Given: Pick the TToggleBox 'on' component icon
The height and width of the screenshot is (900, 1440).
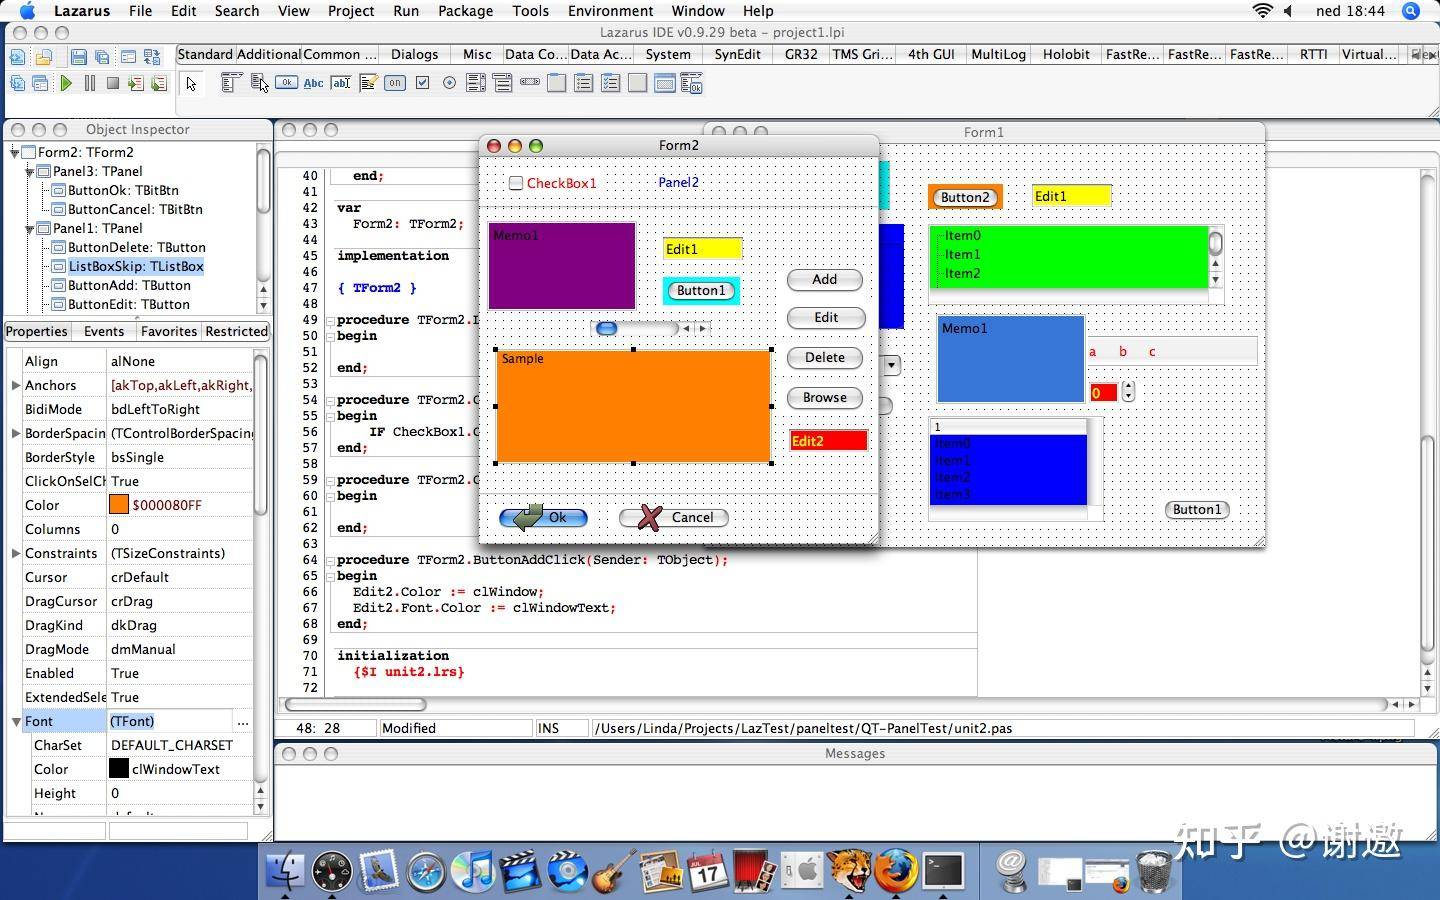Looking at the screenshot, I should [395, 83].
